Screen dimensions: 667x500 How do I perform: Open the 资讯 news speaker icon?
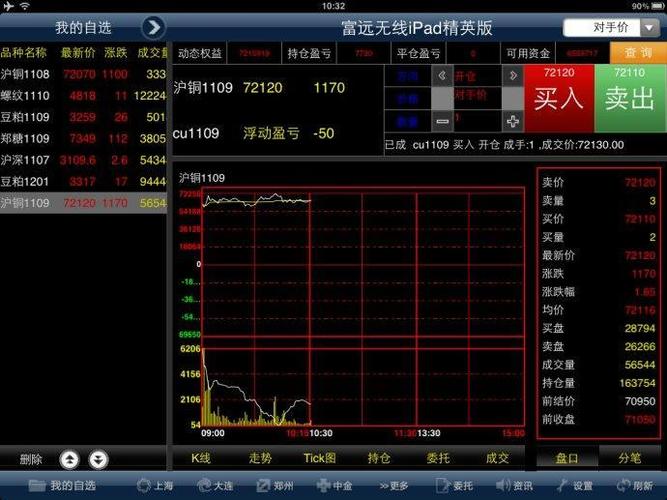[x=514, y=485]
